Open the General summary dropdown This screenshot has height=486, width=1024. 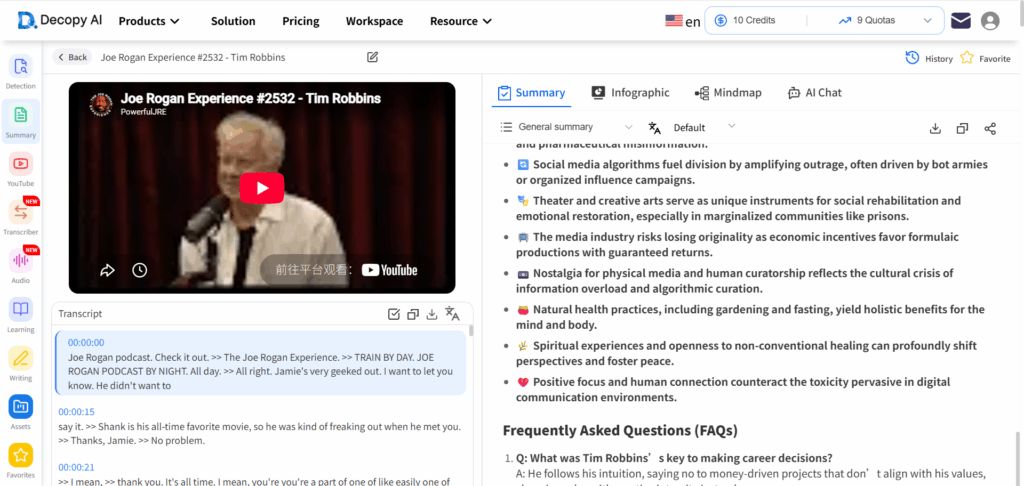tap(566, 127)
